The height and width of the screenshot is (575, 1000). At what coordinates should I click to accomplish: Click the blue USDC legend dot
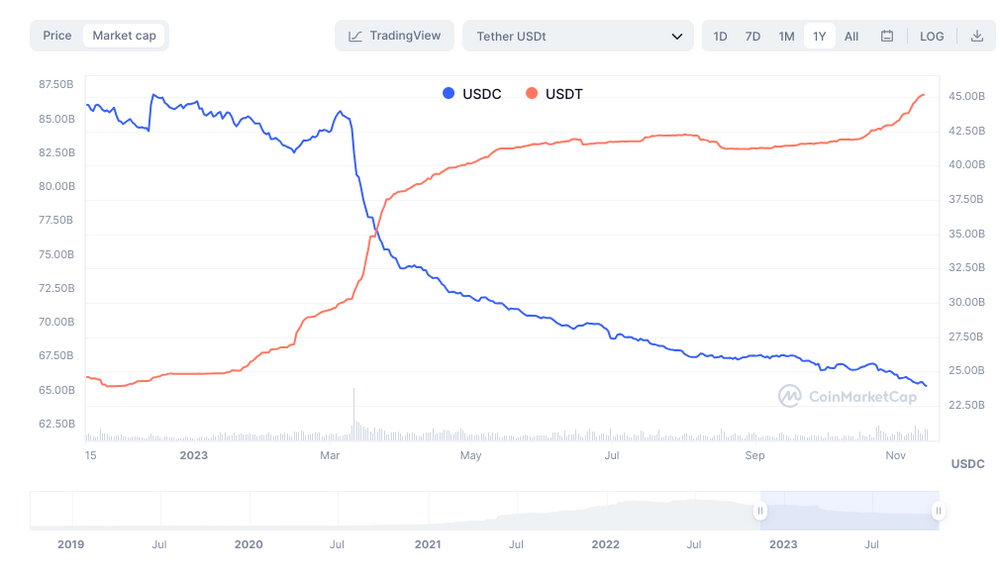pyautogui.click(x=448, y=94)
